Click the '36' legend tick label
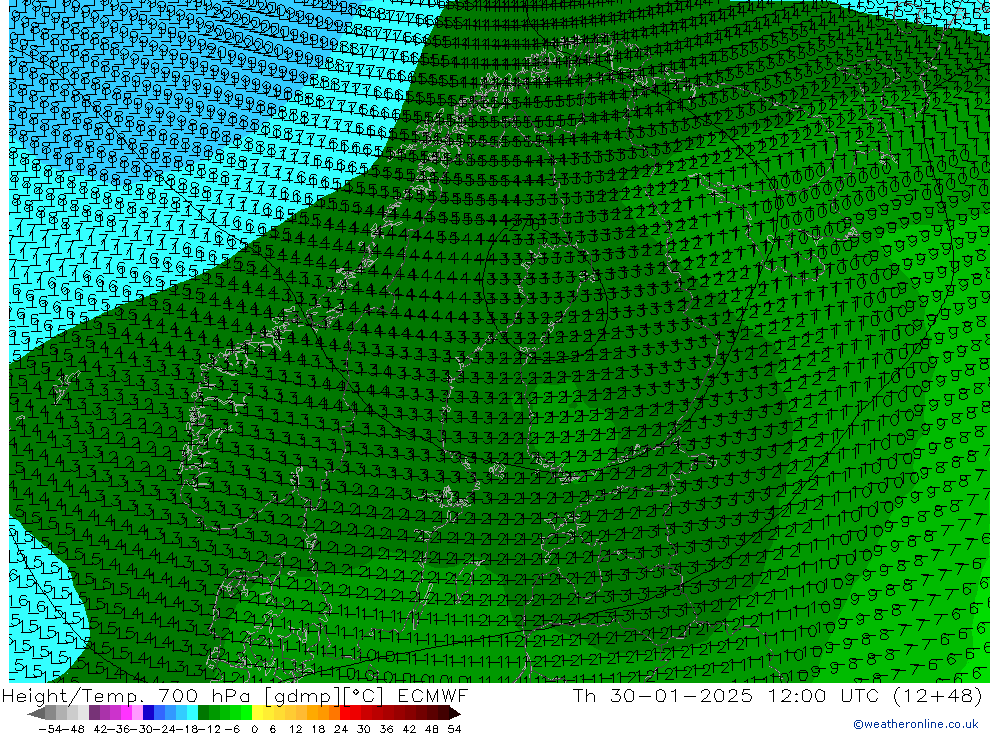This screenshot has height=733, width=1000. 386,729
